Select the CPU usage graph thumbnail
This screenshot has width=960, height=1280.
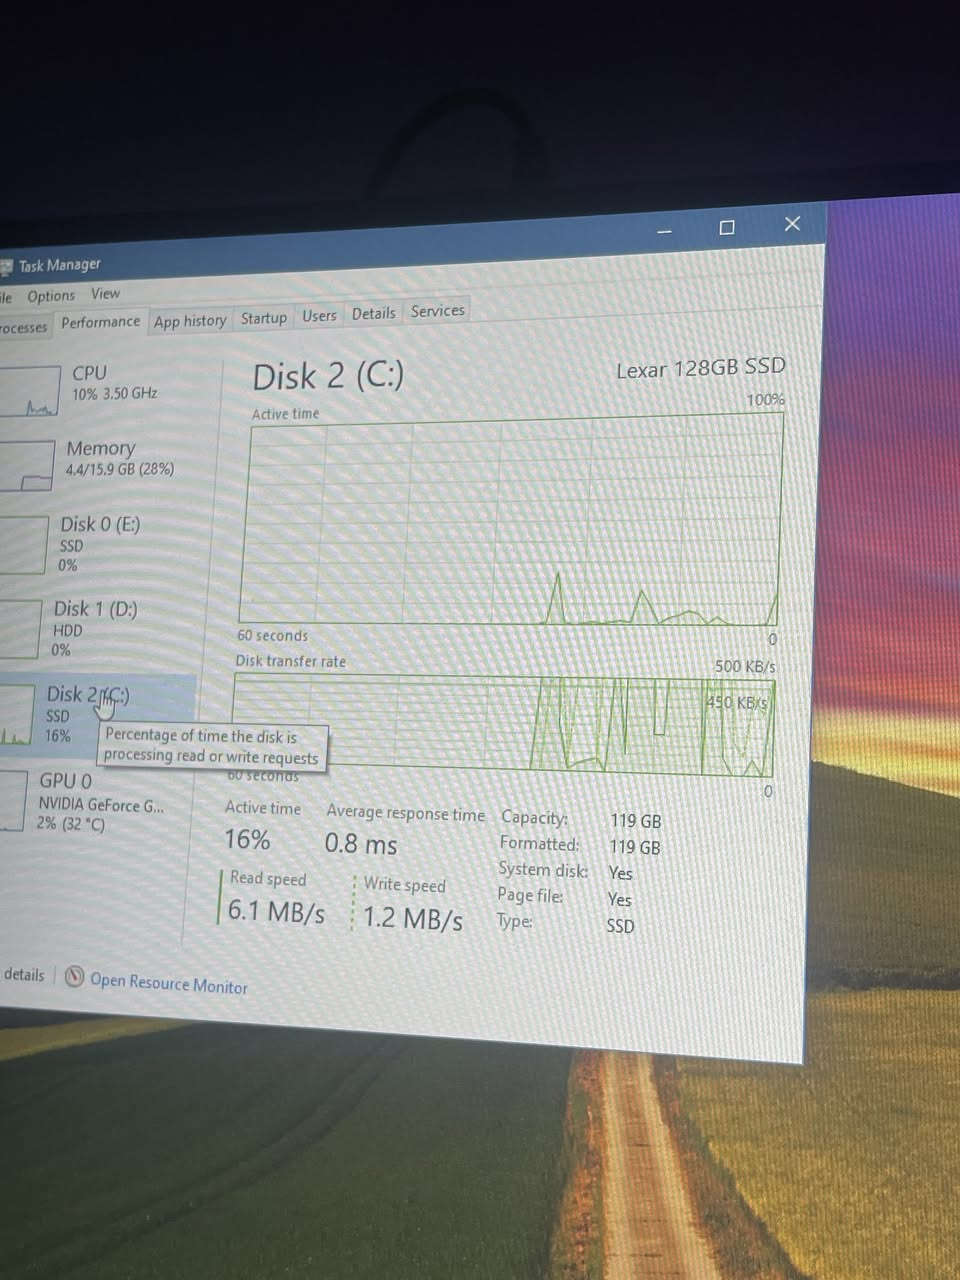pyautogui.click(x=29, y=392)
